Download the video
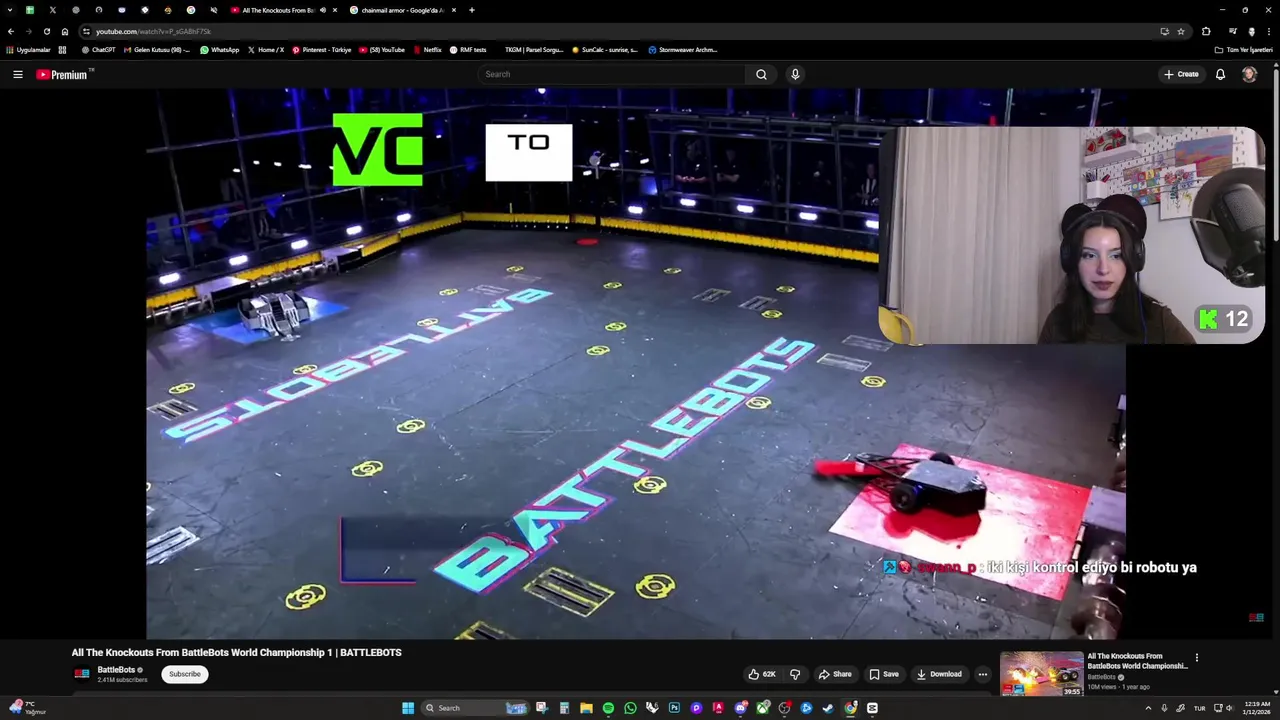The width and height of the screenshot is (1280, 720). pyautogui.click(x=939, y=674)
